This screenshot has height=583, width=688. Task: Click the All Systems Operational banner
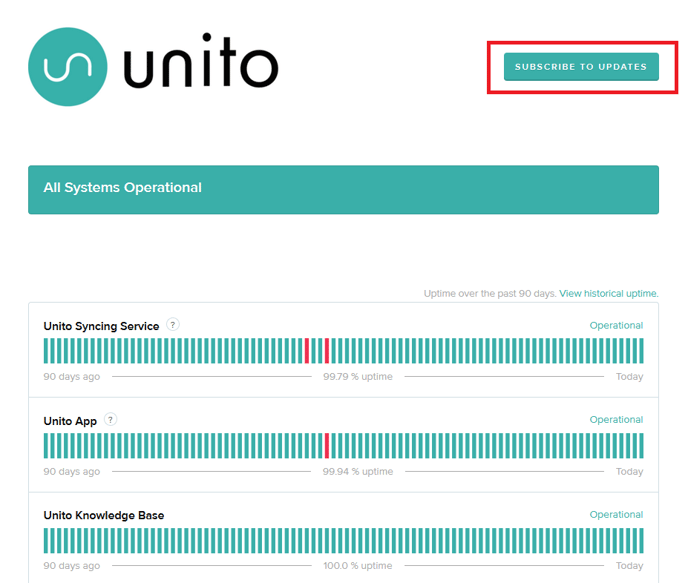click(x=343, y=190)
